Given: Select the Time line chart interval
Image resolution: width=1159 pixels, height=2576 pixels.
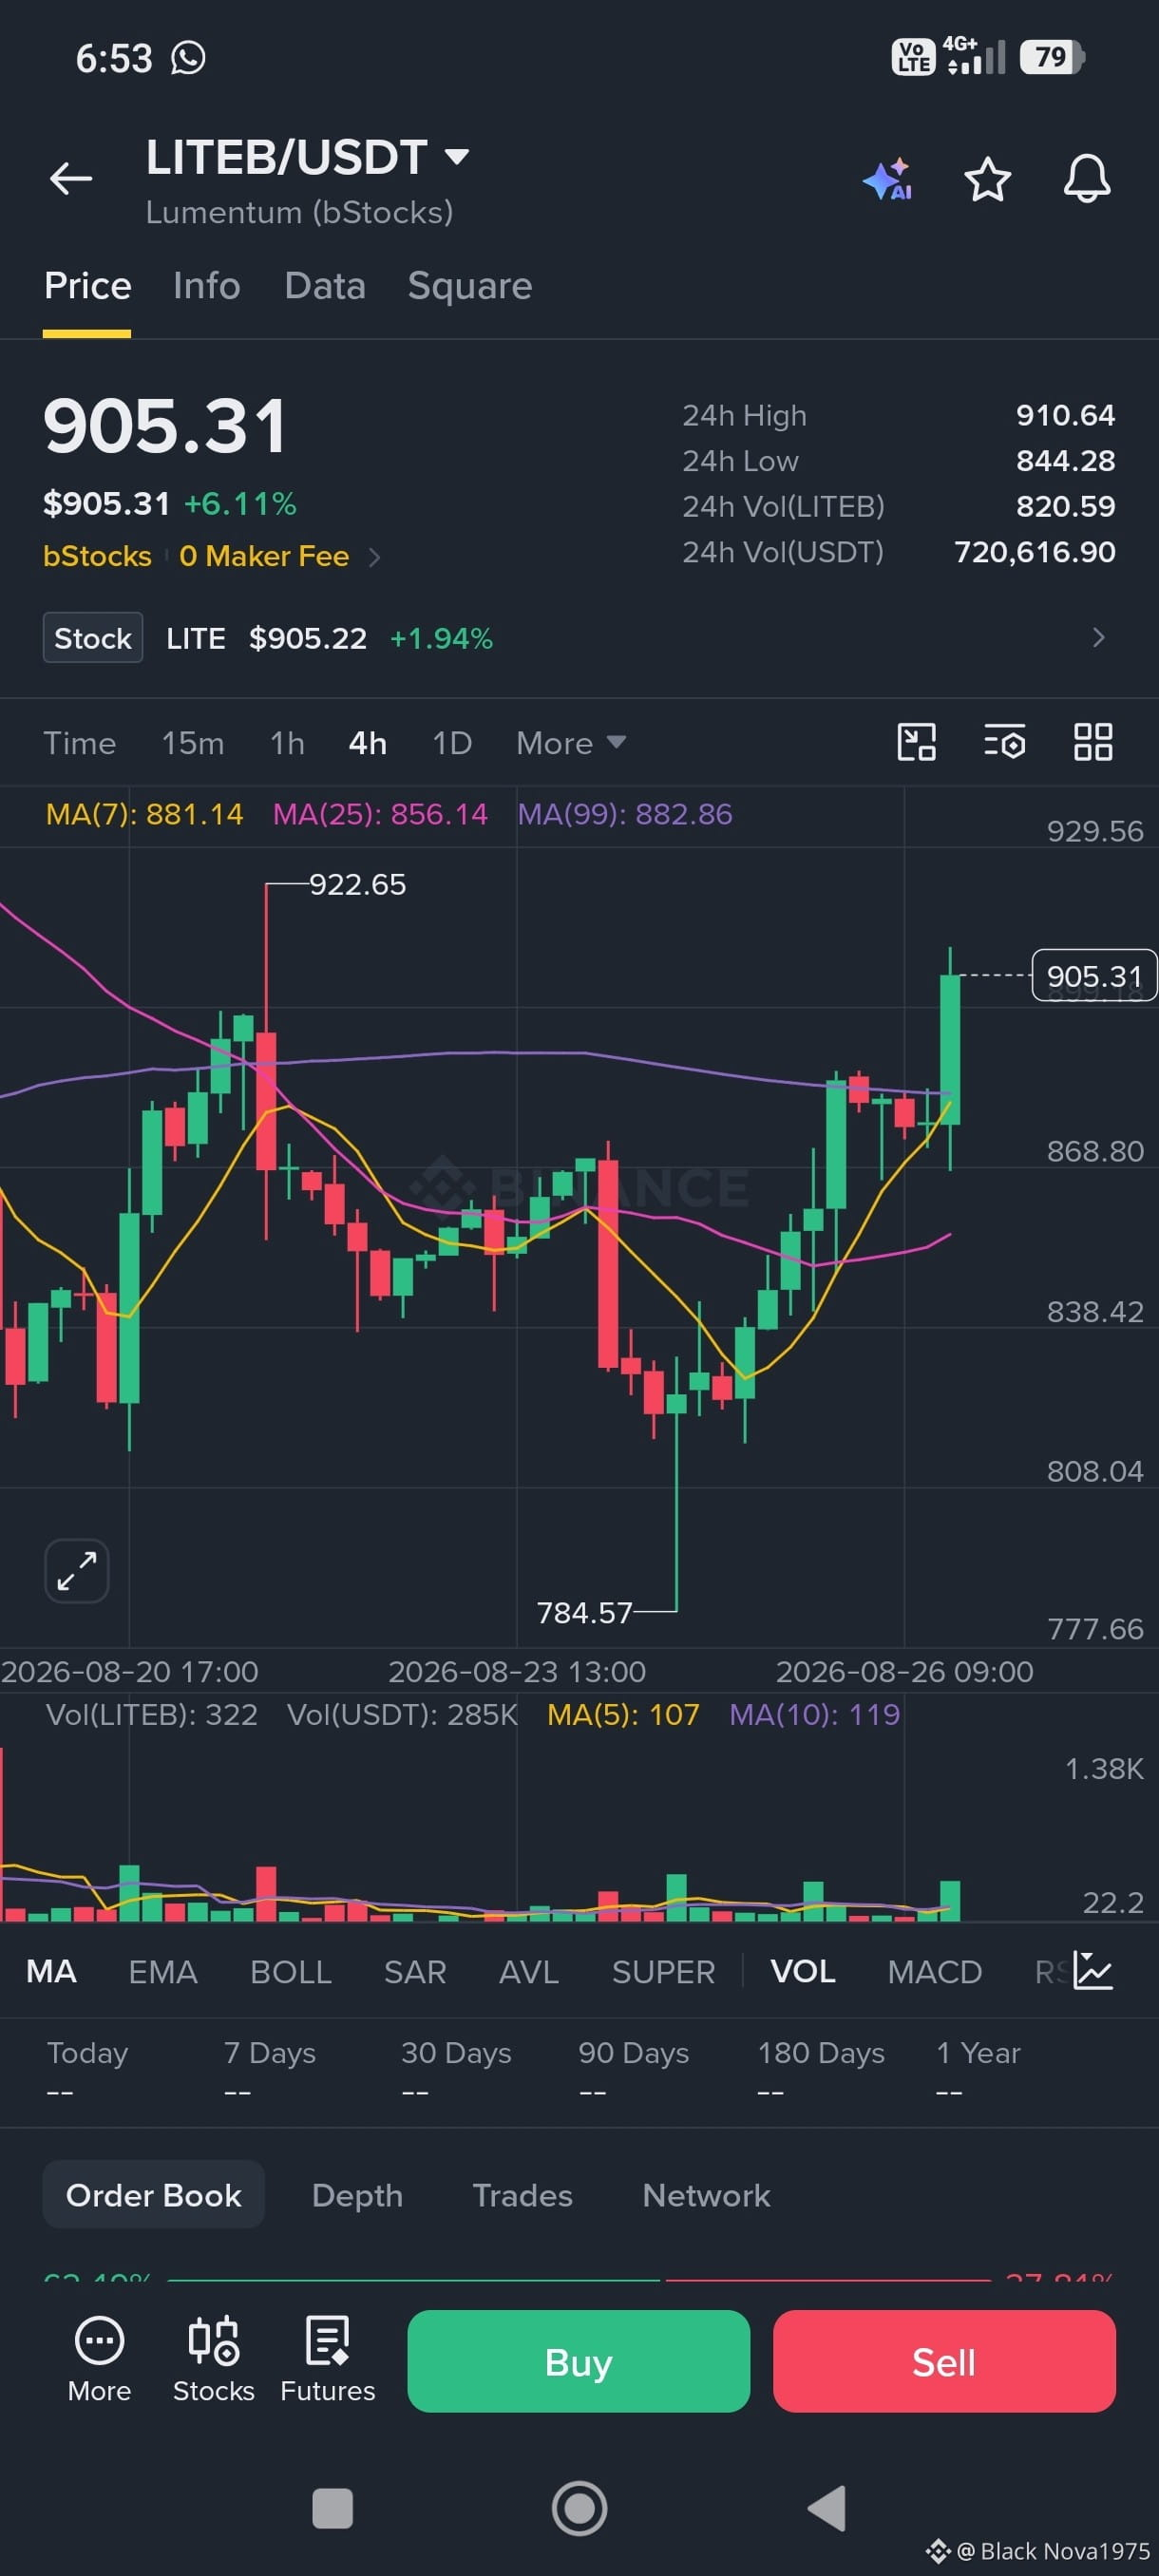Looking at the screenshot, I should click(x=79, y=743).
